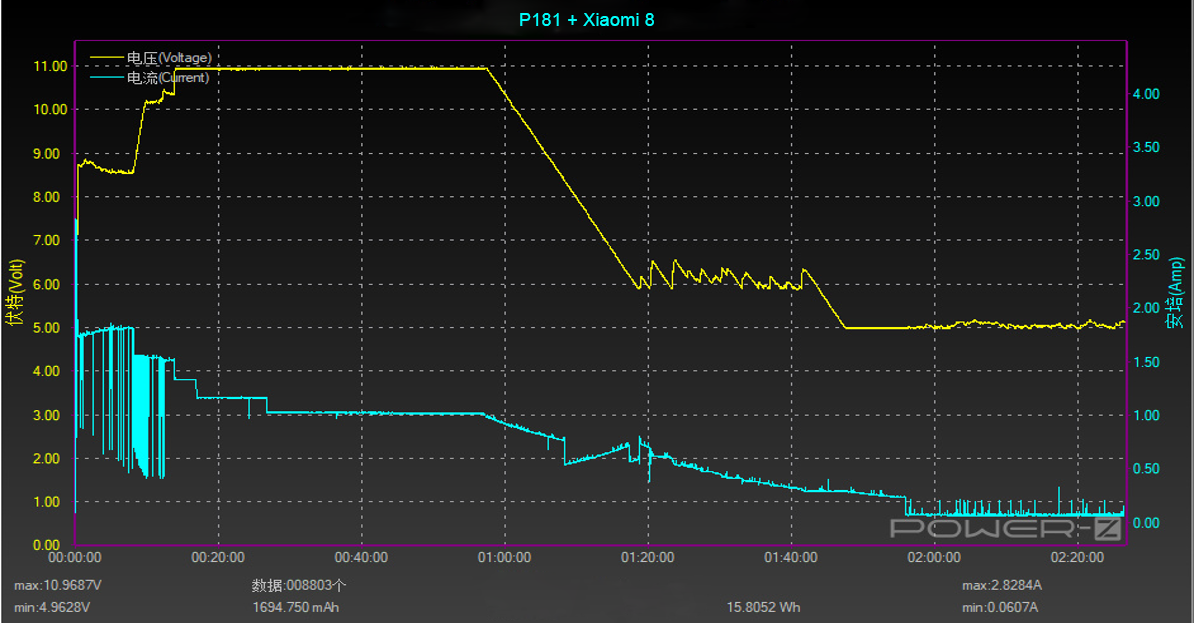Screen dimensions: 1194x623
Task: Click the 7.00 voltage axis label
Action: [x=46, y=241]
